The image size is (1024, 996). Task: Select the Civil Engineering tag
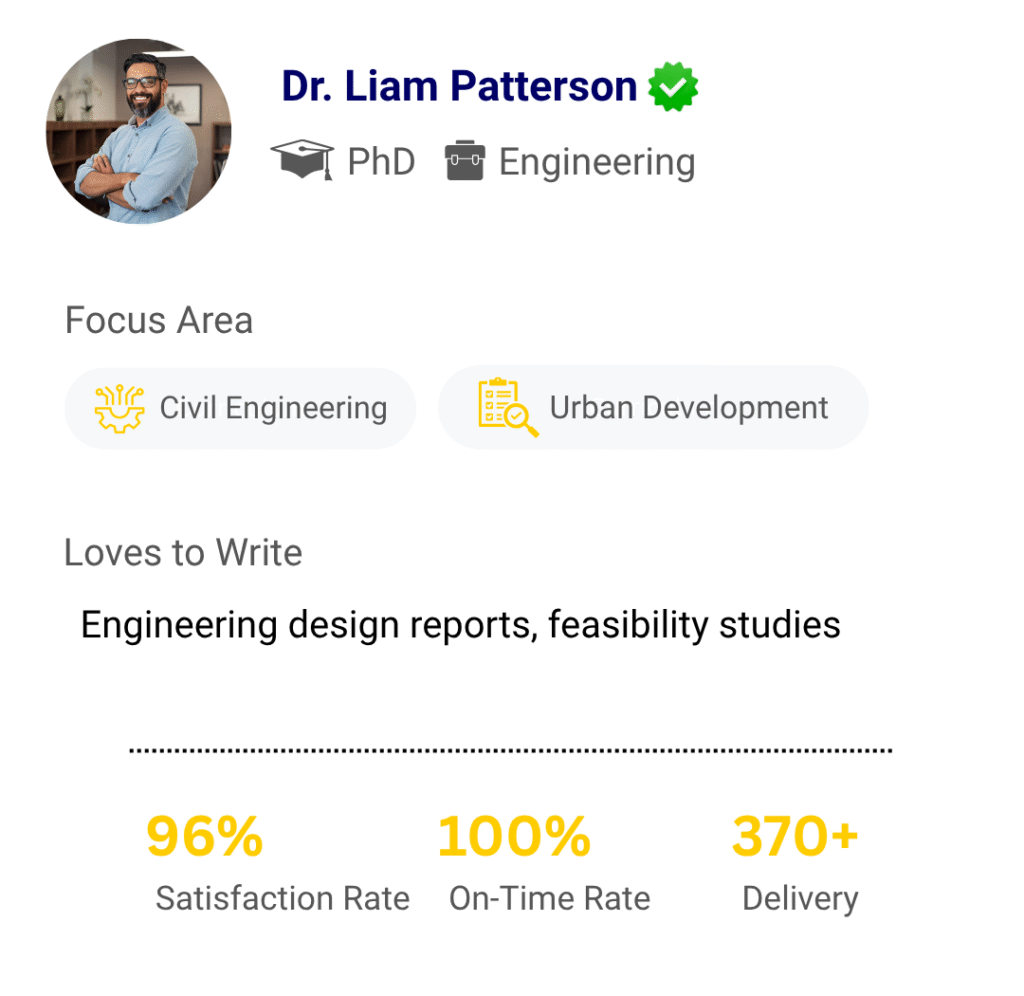pos(240,408)
